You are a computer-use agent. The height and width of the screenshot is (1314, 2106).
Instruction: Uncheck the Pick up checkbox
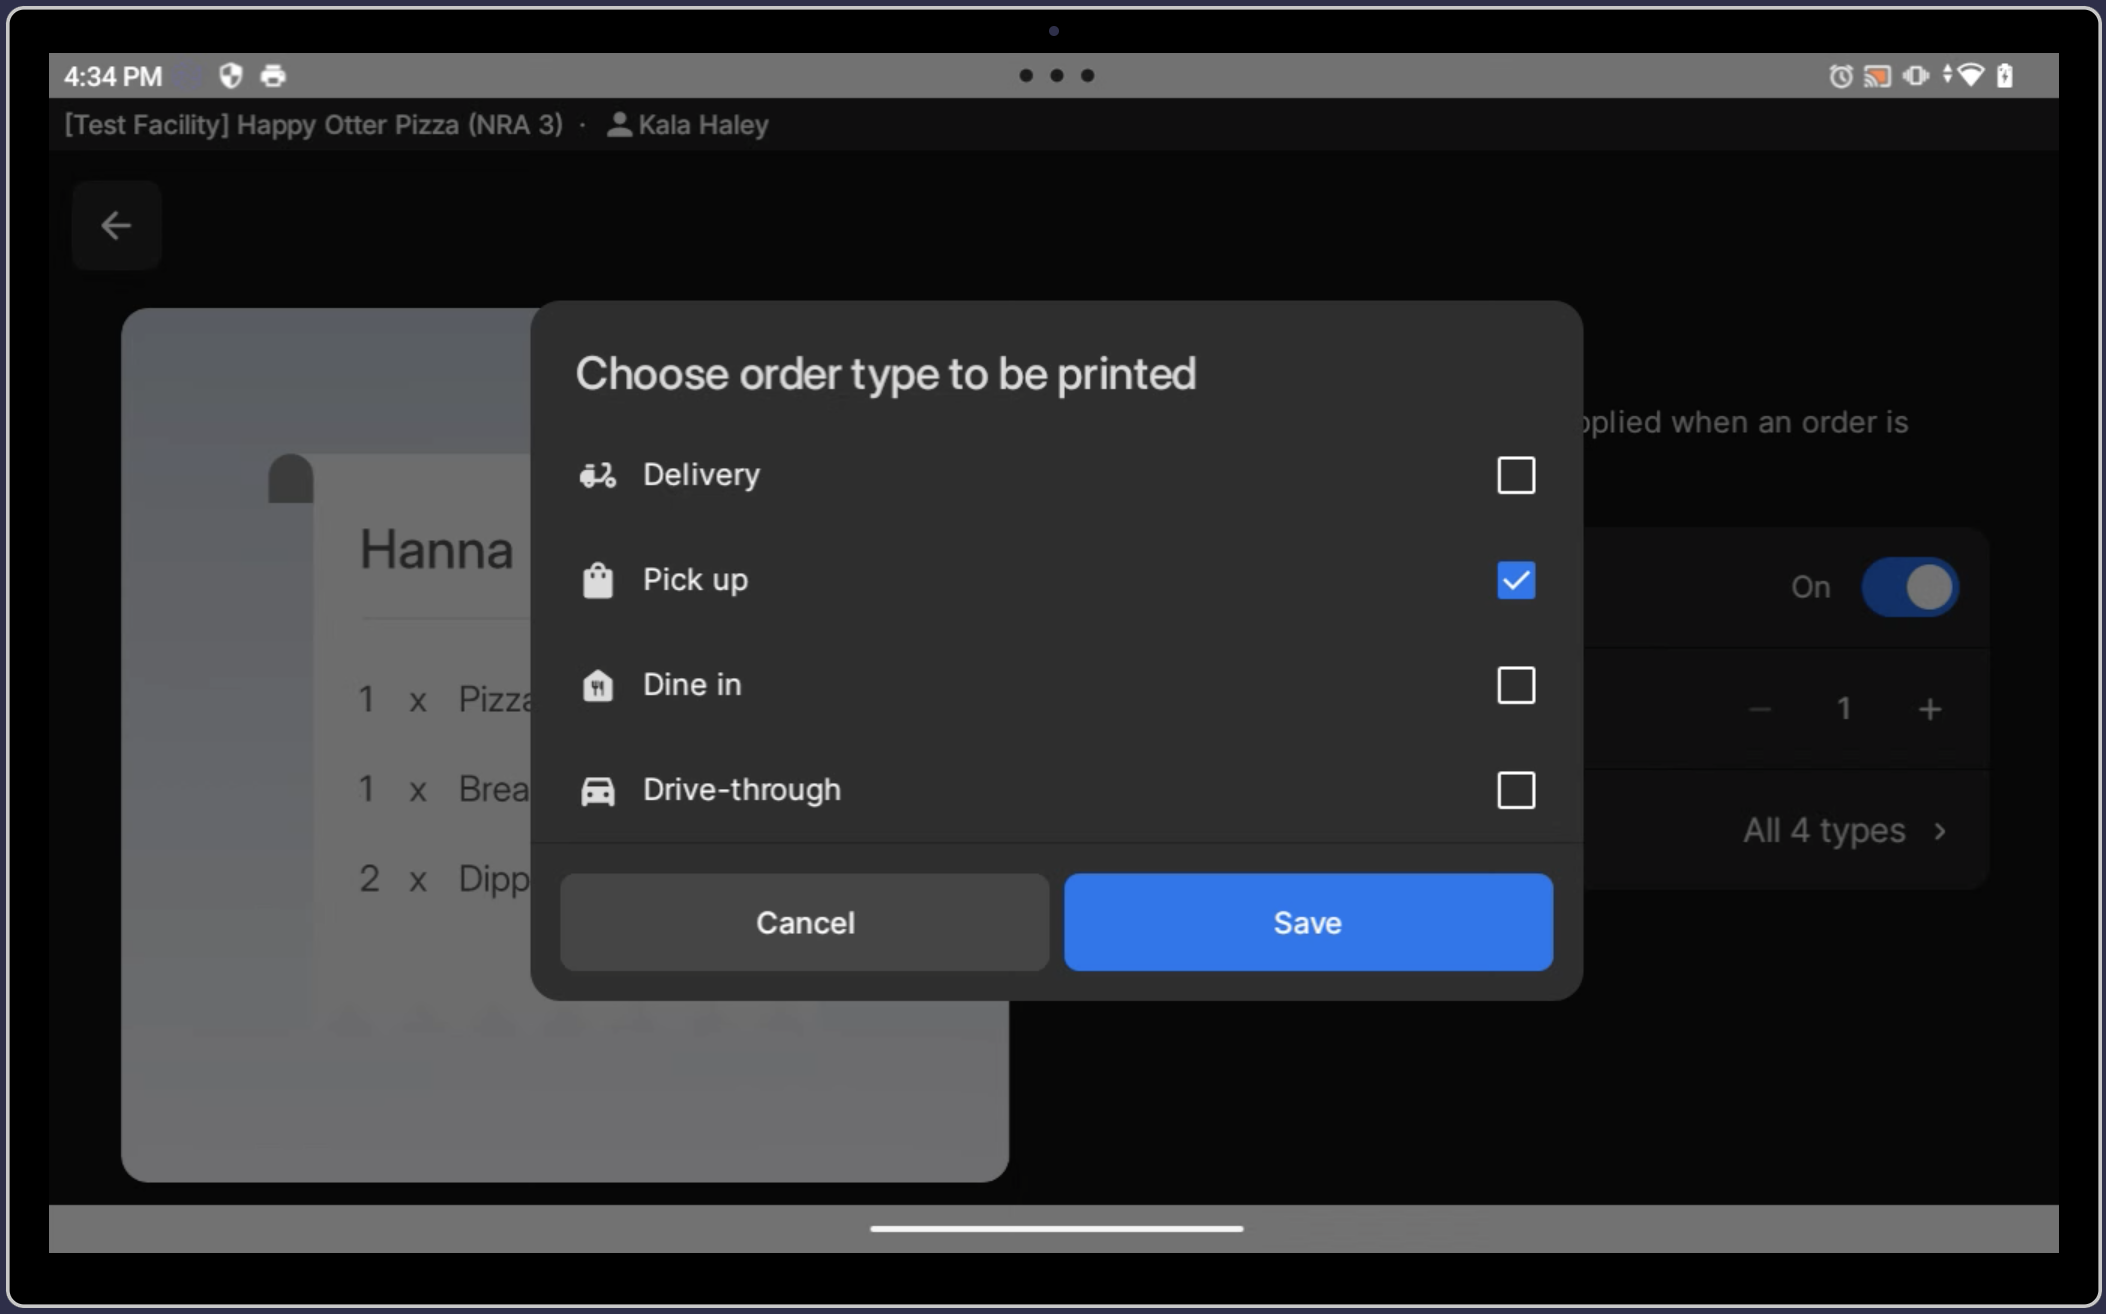click(1515, 580)
